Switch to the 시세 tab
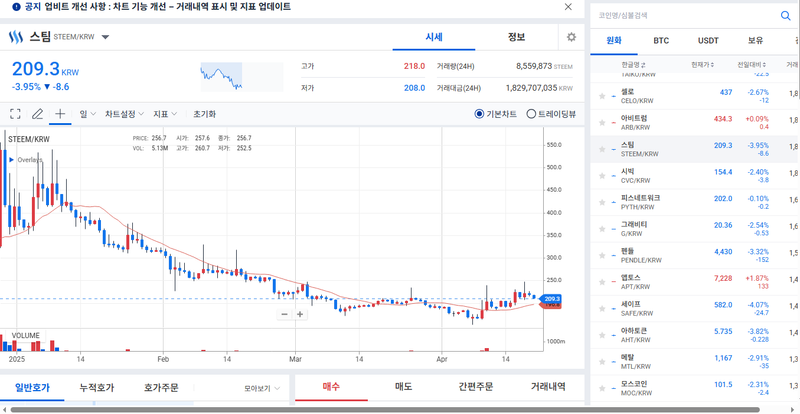The image size is (800, 414). 434,37
